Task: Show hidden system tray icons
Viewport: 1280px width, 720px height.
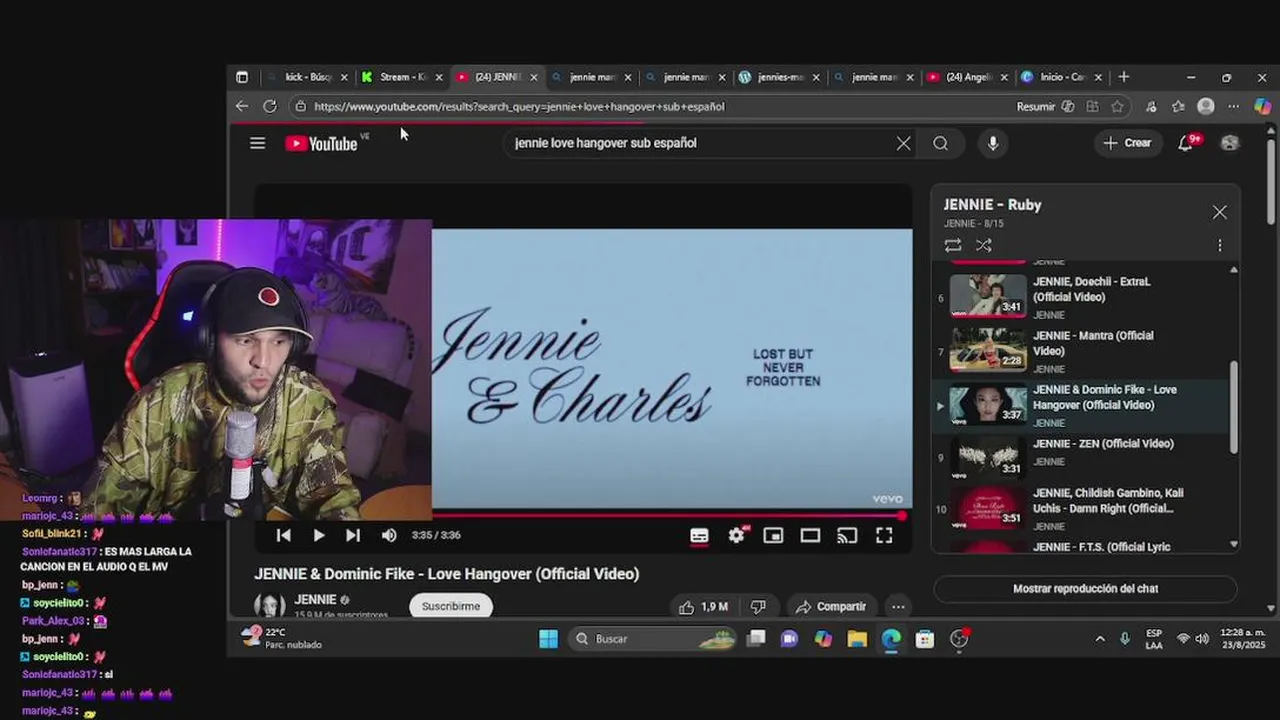Action: pos(1100,639)
